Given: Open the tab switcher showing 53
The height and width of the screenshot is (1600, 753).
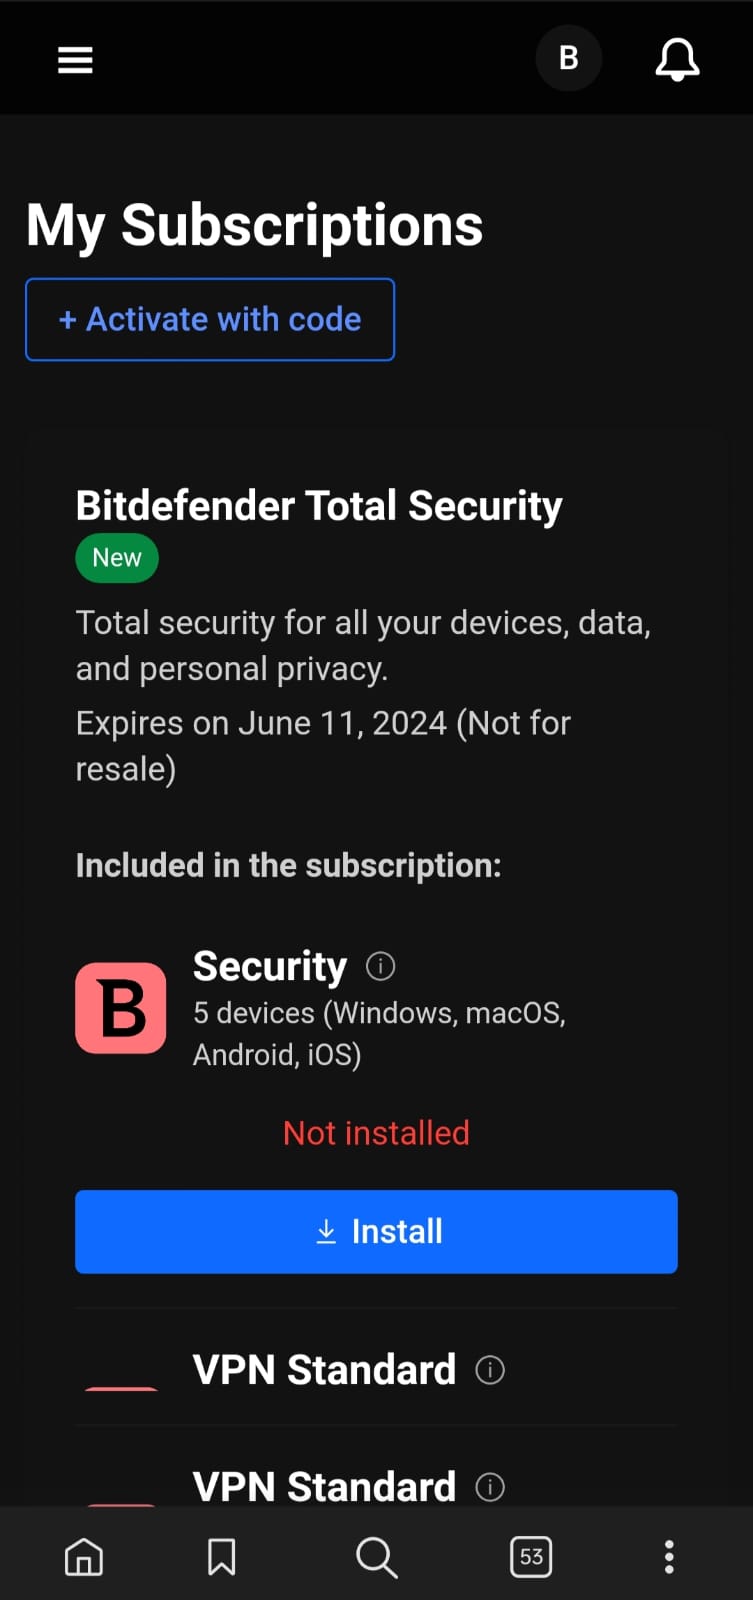Looking at the screenshot, I should (x=531, y=1557).
